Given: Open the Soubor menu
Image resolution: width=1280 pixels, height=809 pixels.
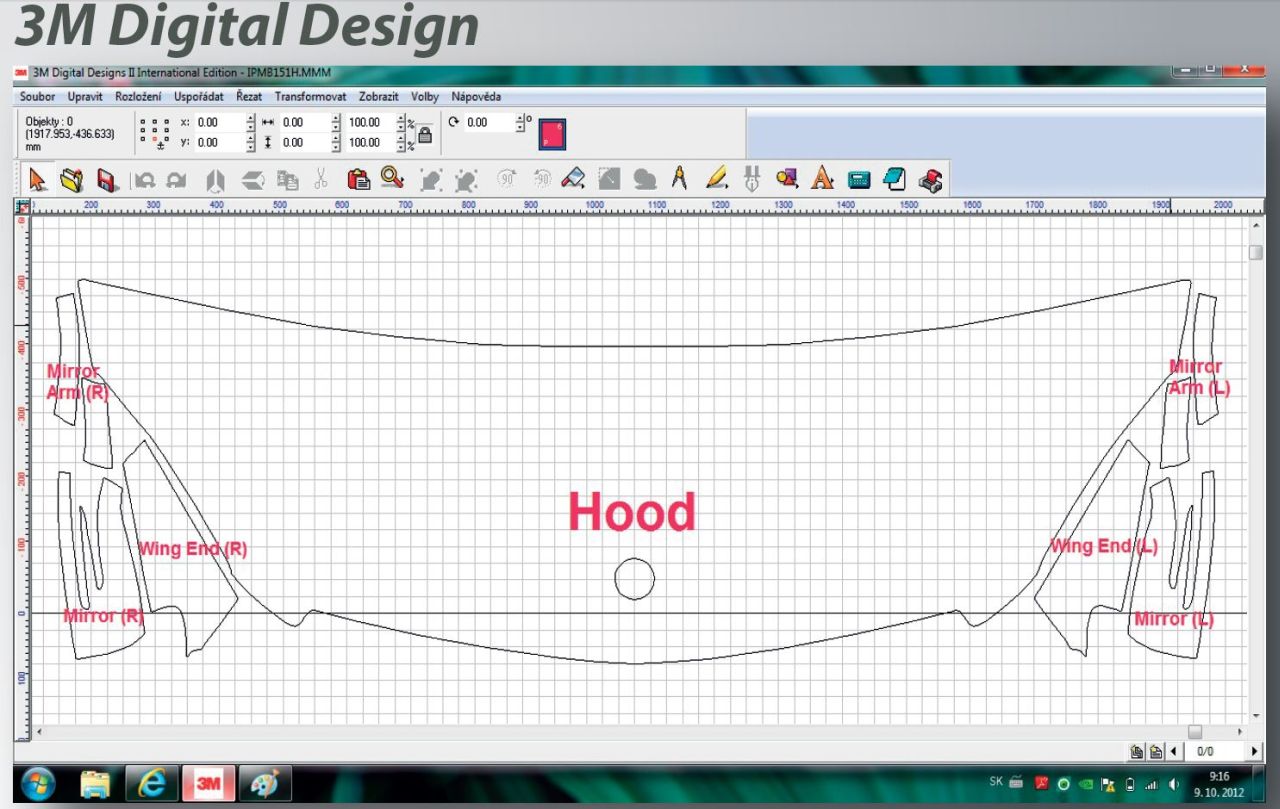Looking at the screenshot, I should coord(38,97).
